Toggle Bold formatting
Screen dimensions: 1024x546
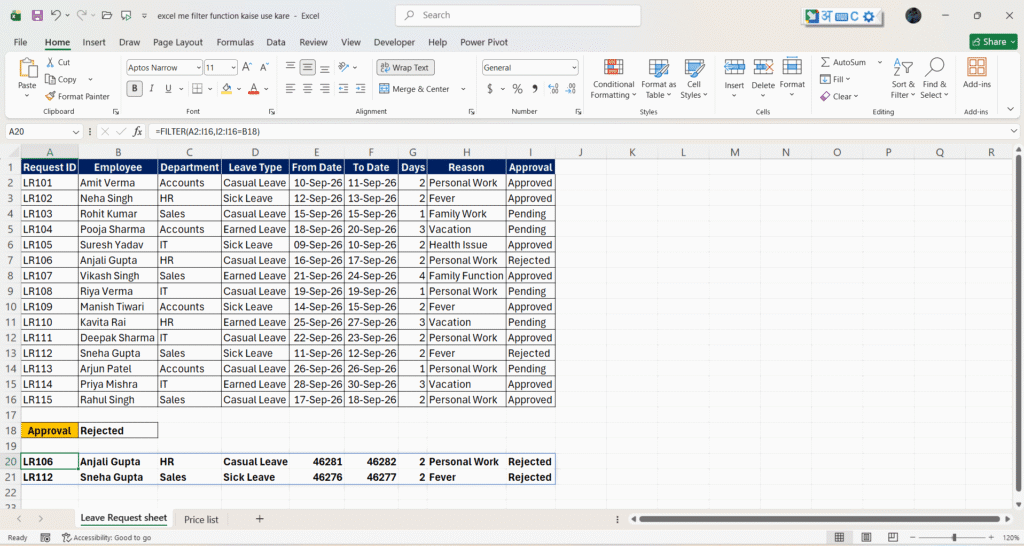(x=135, y=88)
